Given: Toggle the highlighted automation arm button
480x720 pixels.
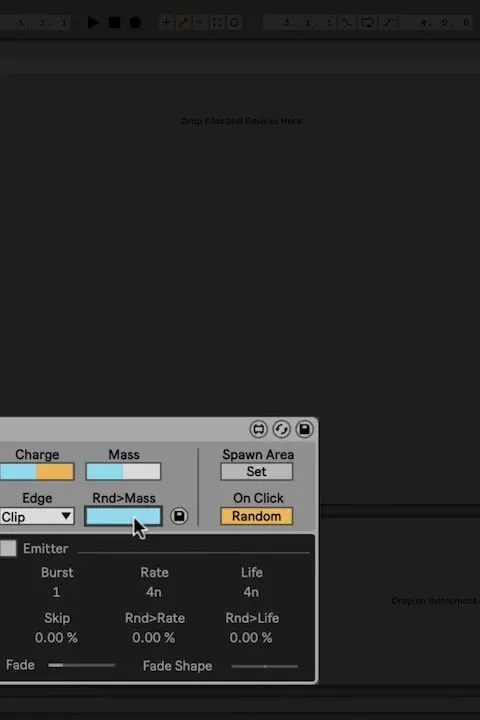Looking at the screenshot, I should click(x=183, y=22).
